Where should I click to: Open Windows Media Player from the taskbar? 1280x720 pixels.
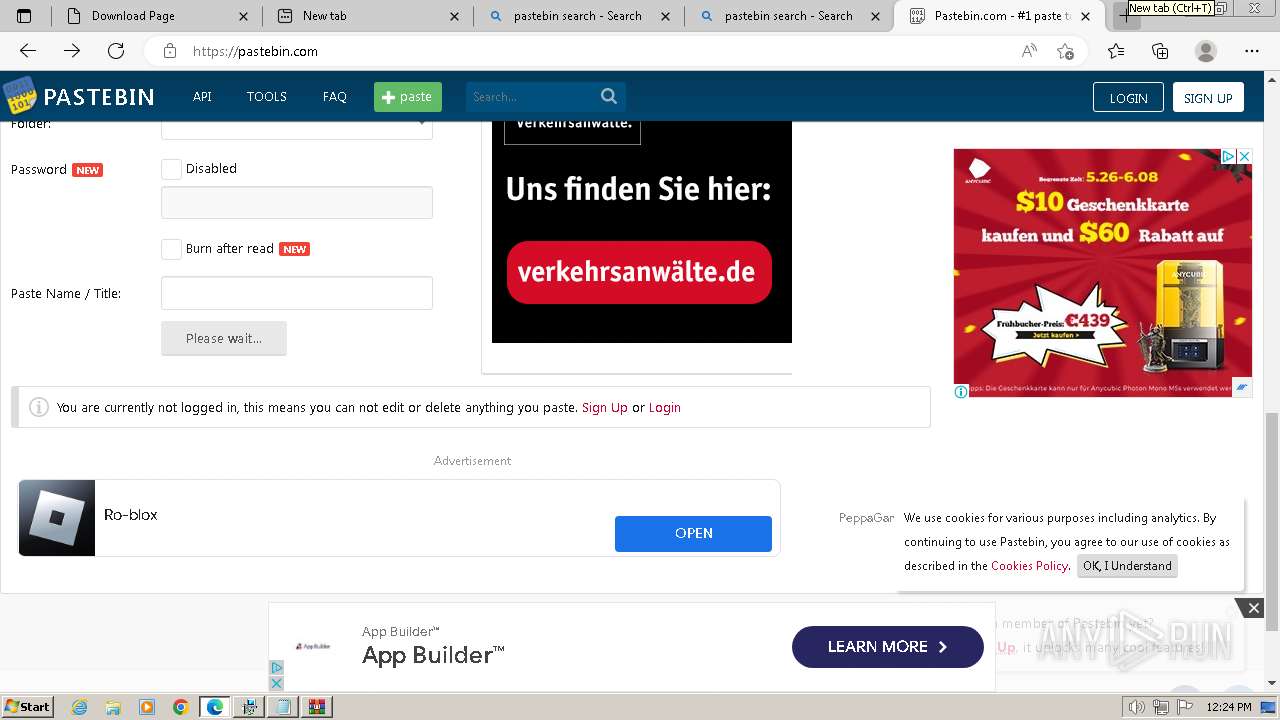147,707
